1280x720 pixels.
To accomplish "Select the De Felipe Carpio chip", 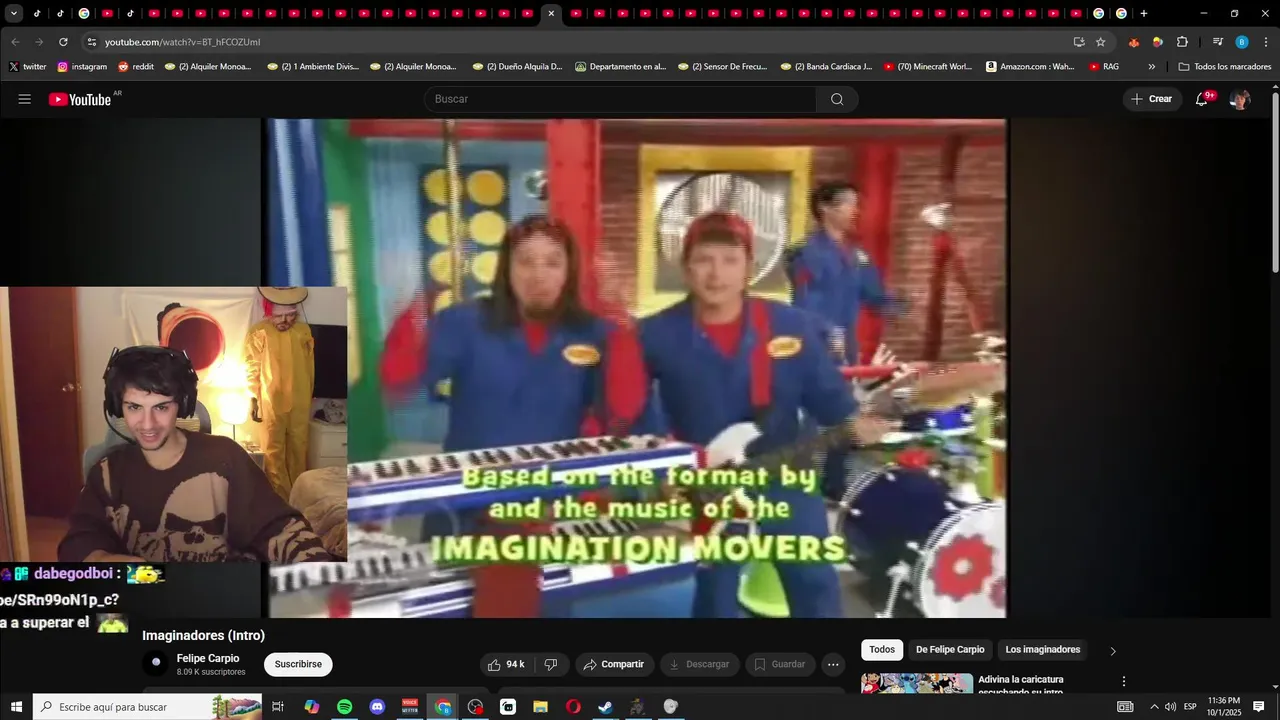I will pos(950,650).
